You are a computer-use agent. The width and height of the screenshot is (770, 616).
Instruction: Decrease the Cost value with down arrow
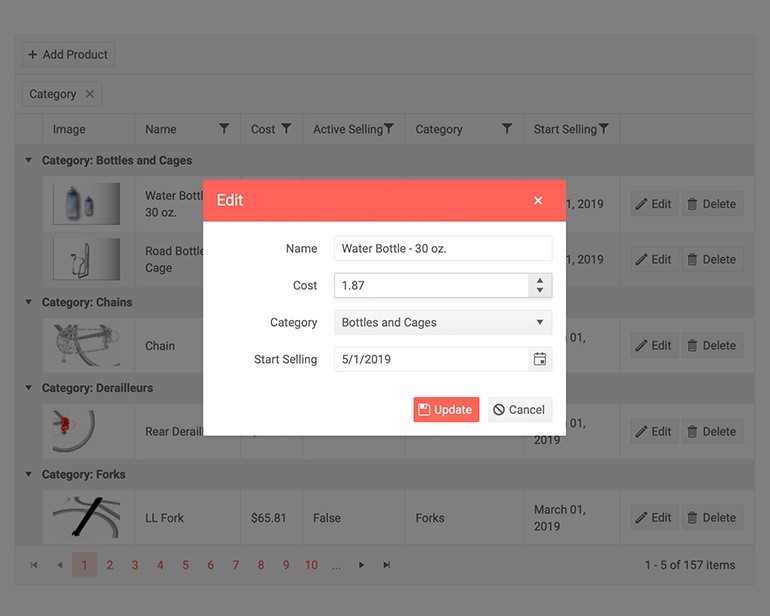coord(540,290)
